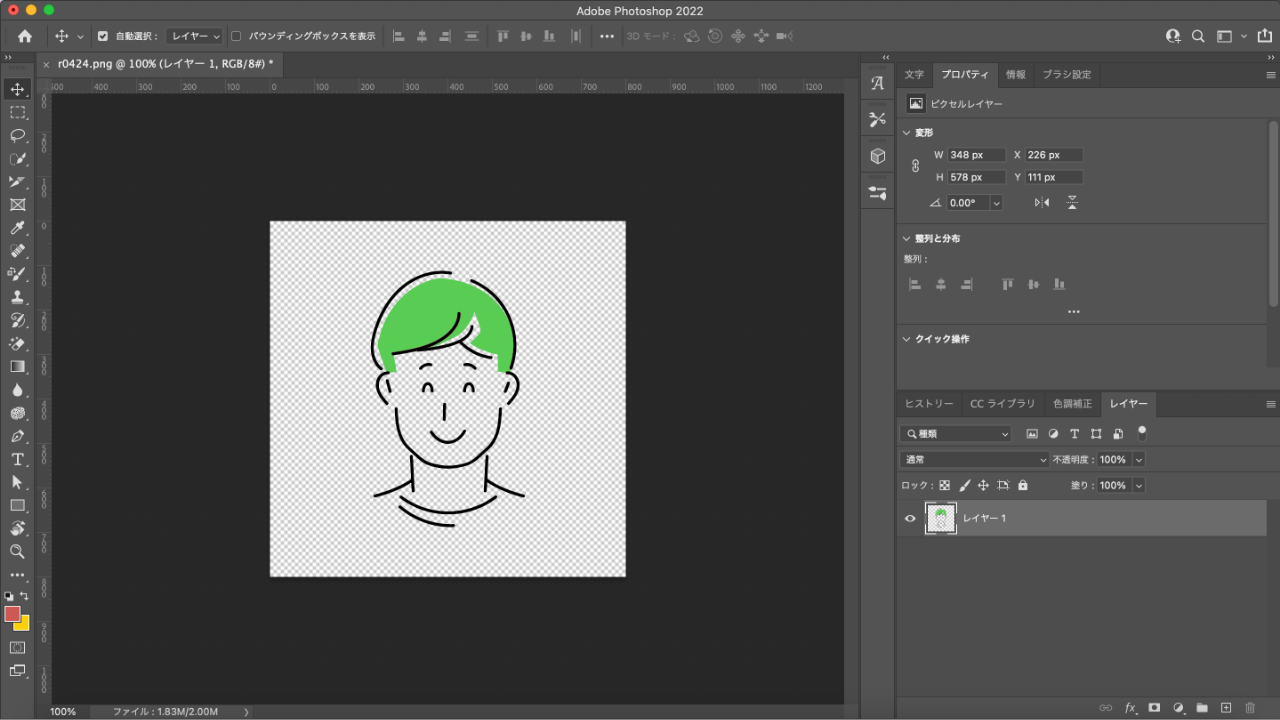The image size is (1280, 720).
Task: Open the レイヤー auto-select dropdown
Action: 195,36
